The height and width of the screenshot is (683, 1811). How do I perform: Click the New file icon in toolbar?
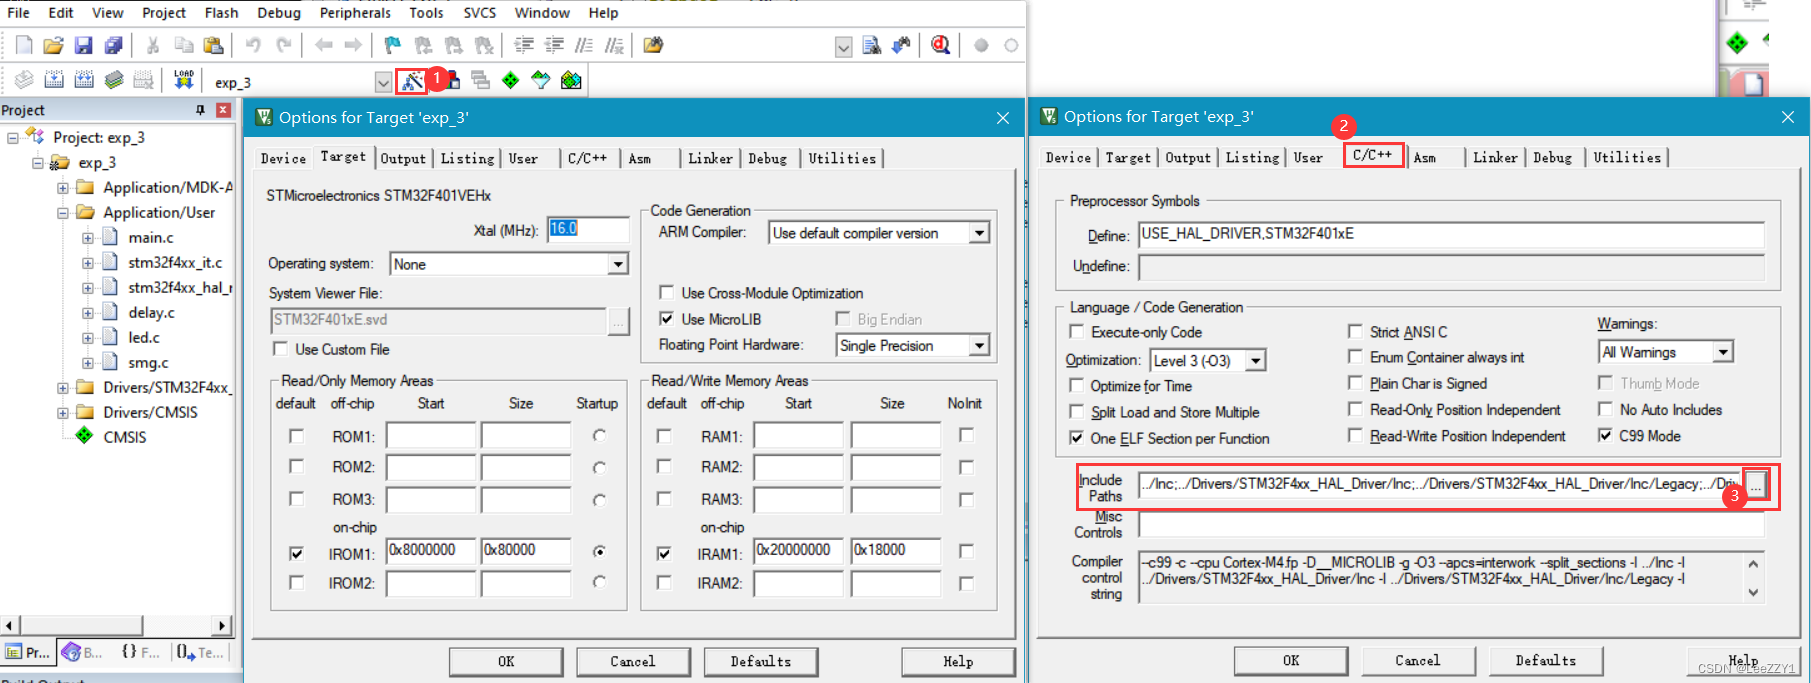[24, 45]
